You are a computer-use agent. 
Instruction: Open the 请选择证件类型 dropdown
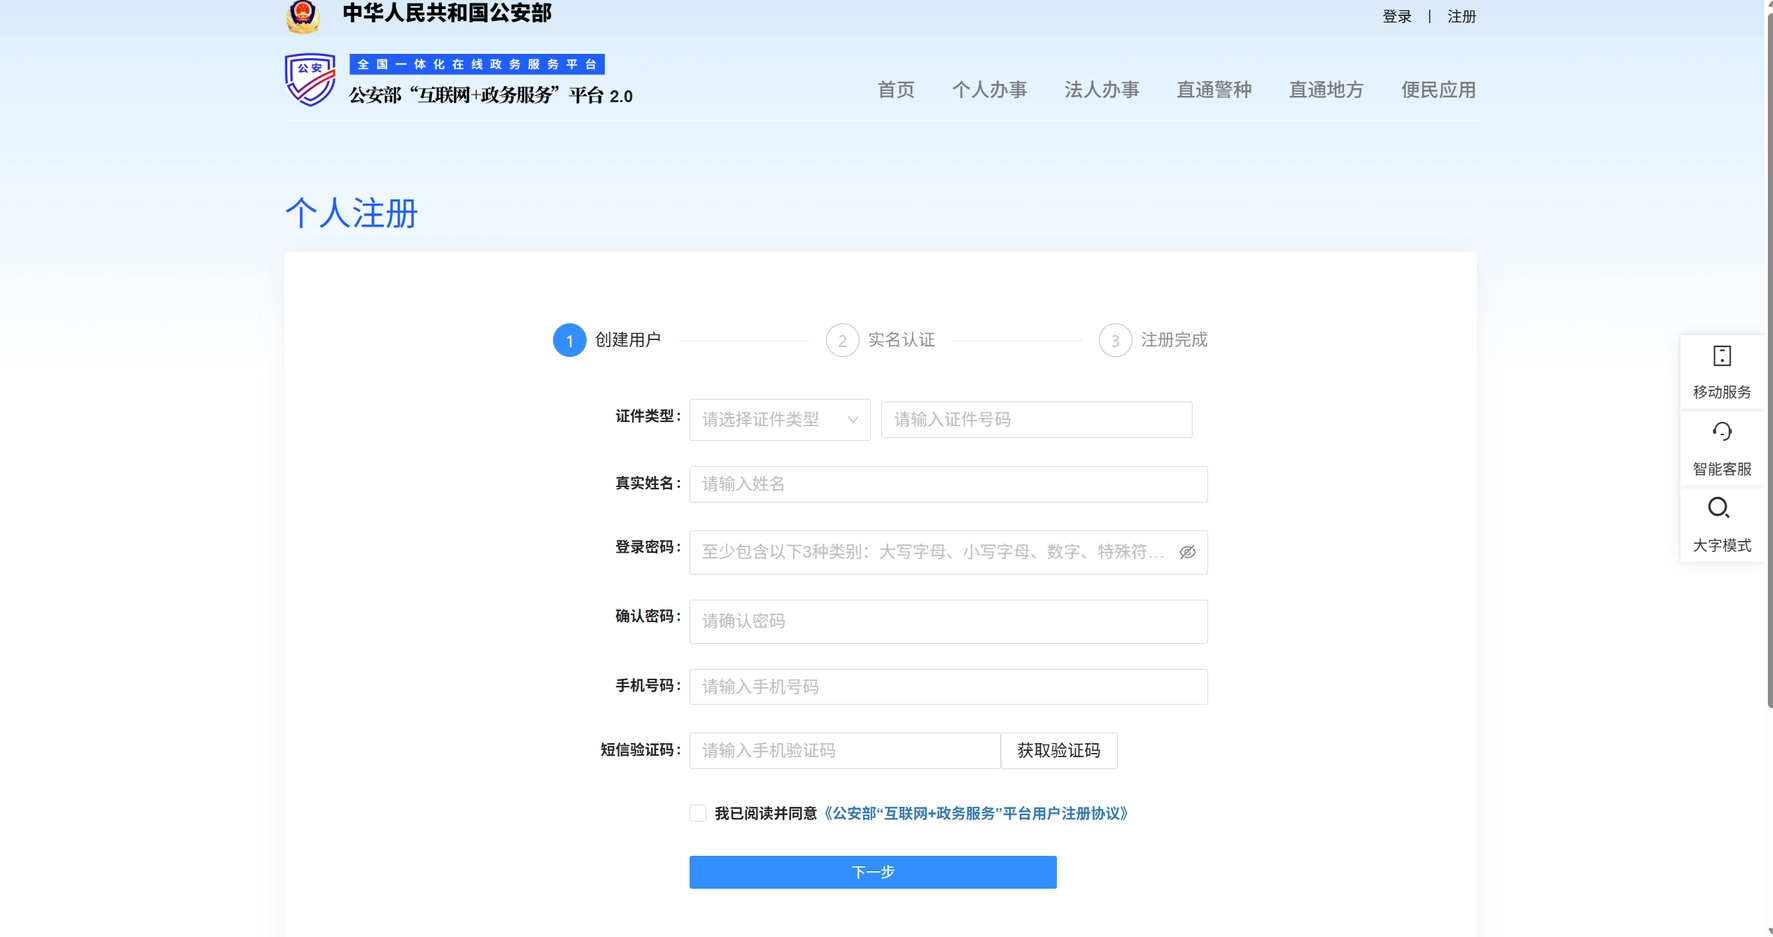[779, 419]
